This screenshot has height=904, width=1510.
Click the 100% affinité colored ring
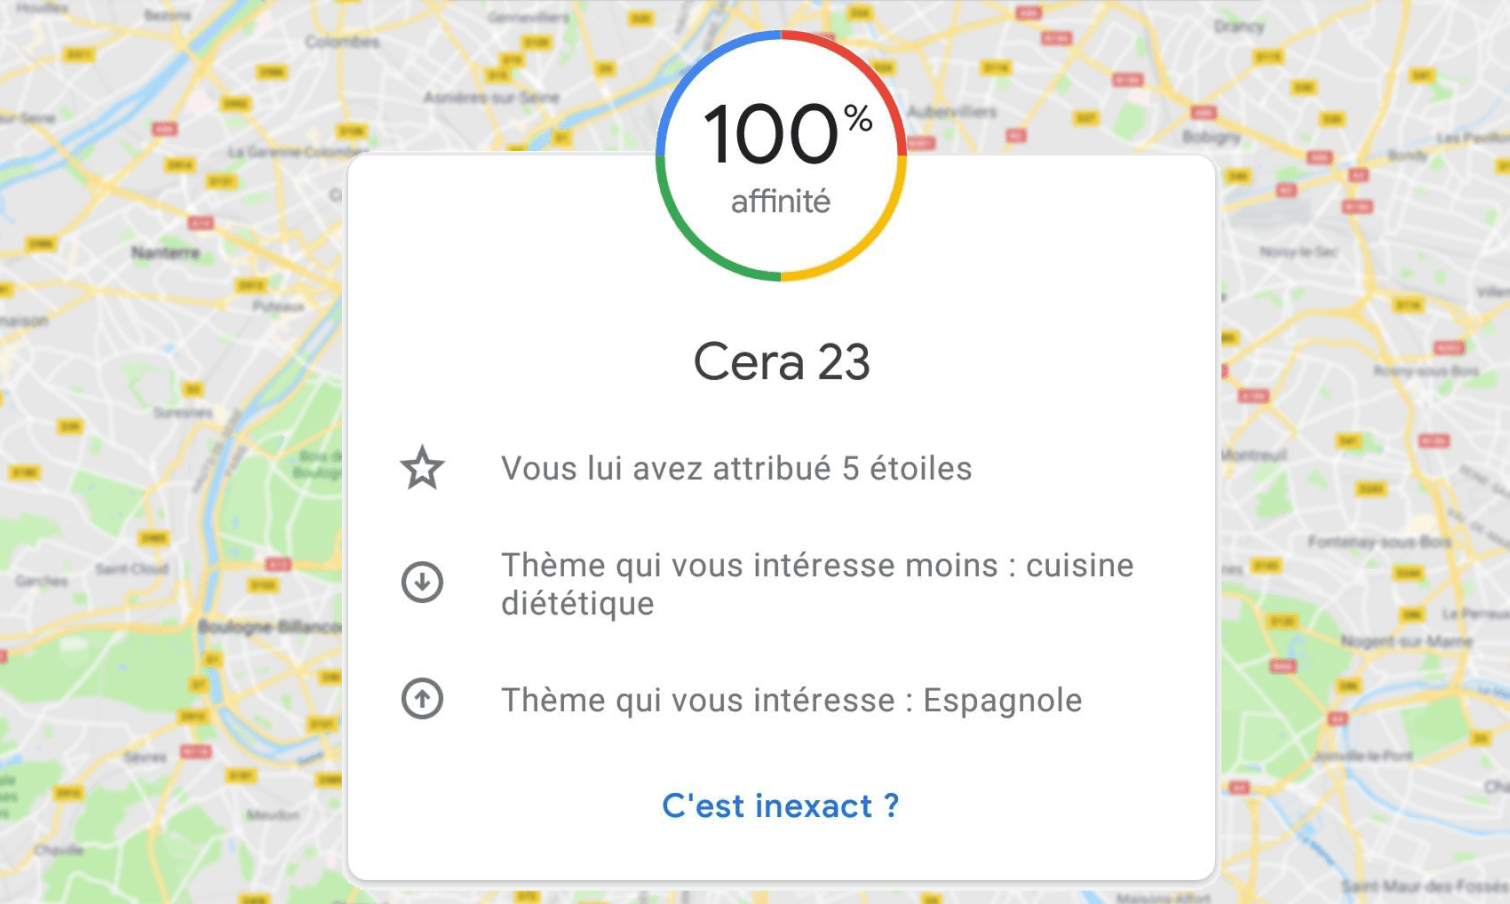pos(781,155)
